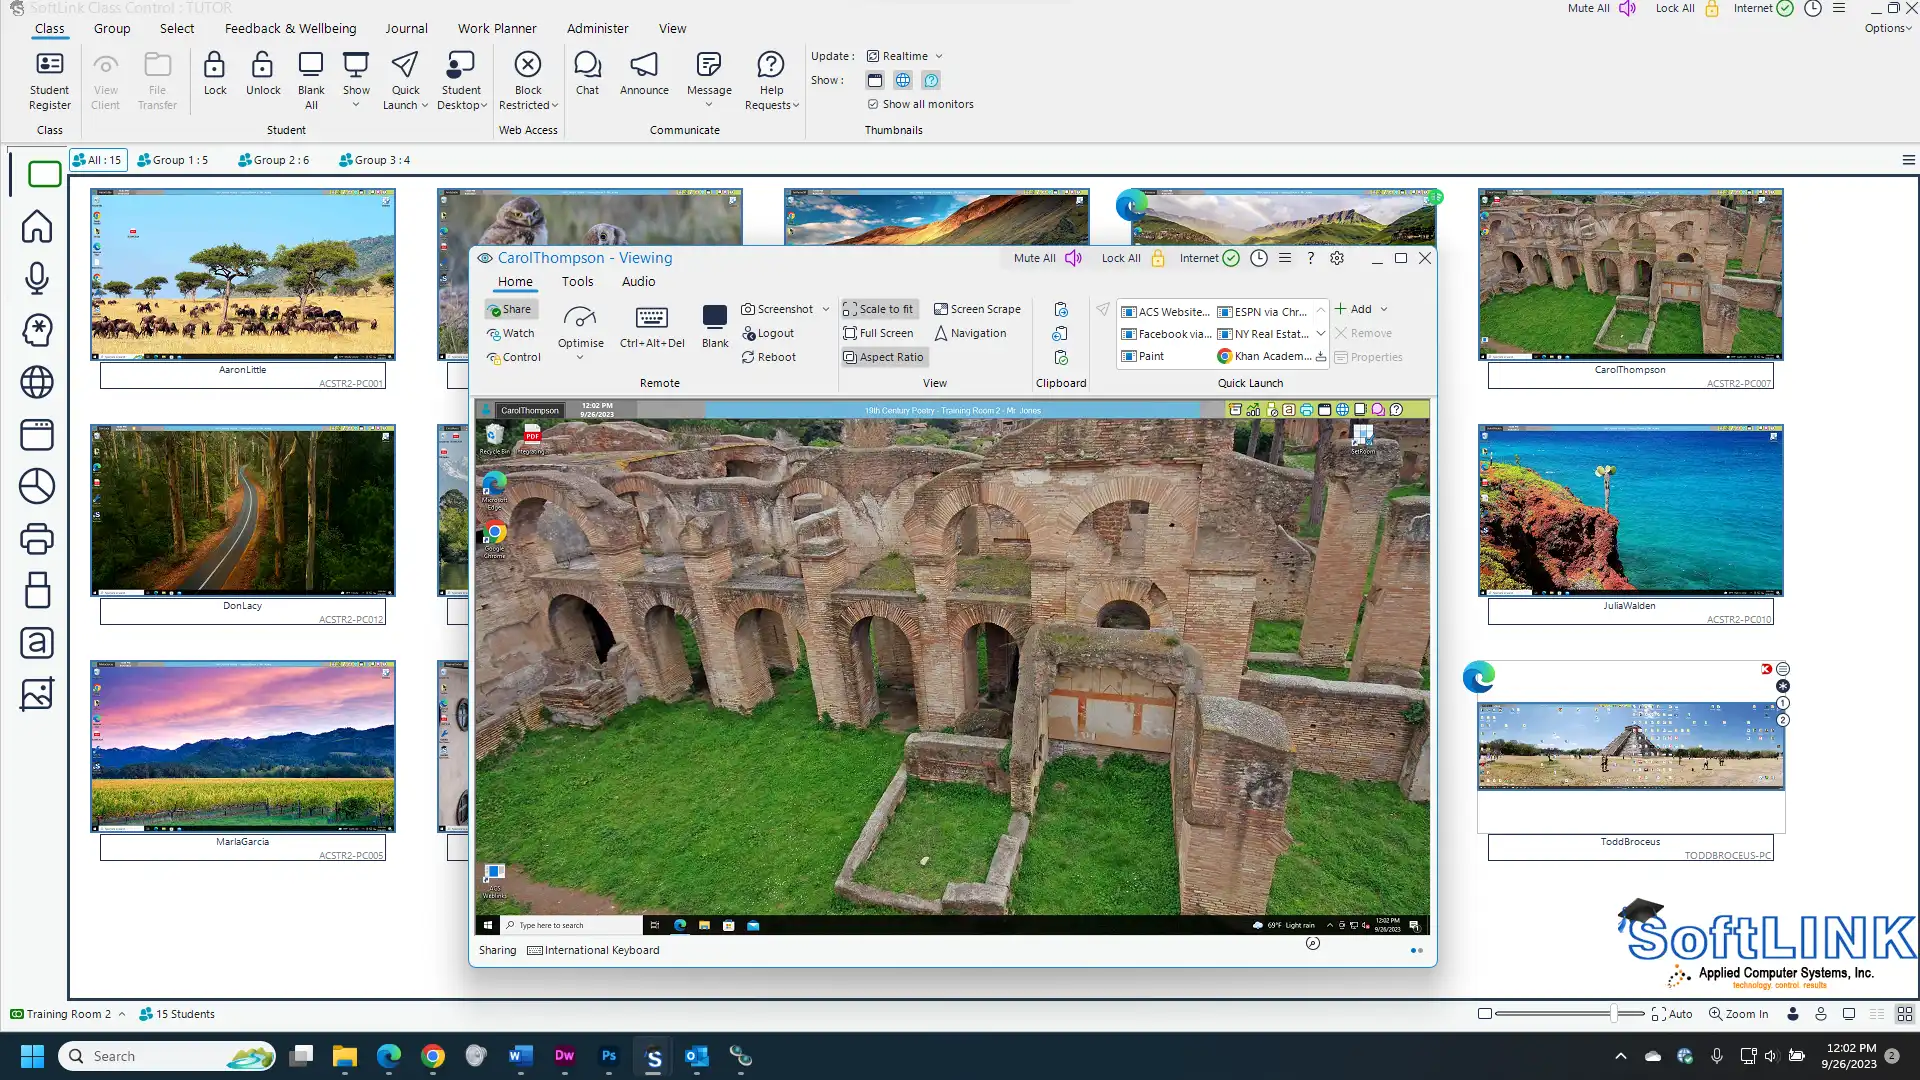Adjust the thumbnail size slider handle
1920x1080 pixels.
(x=1614, y=1014)
